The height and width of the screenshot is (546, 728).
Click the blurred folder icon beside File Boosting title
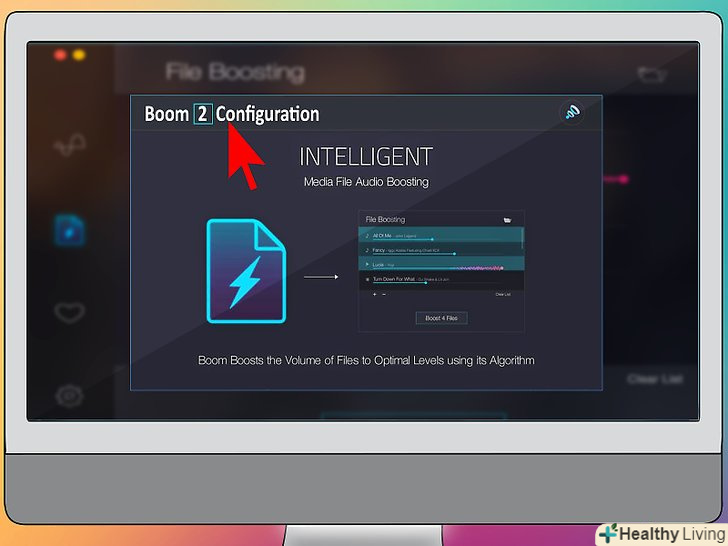[x=651, y=74]
